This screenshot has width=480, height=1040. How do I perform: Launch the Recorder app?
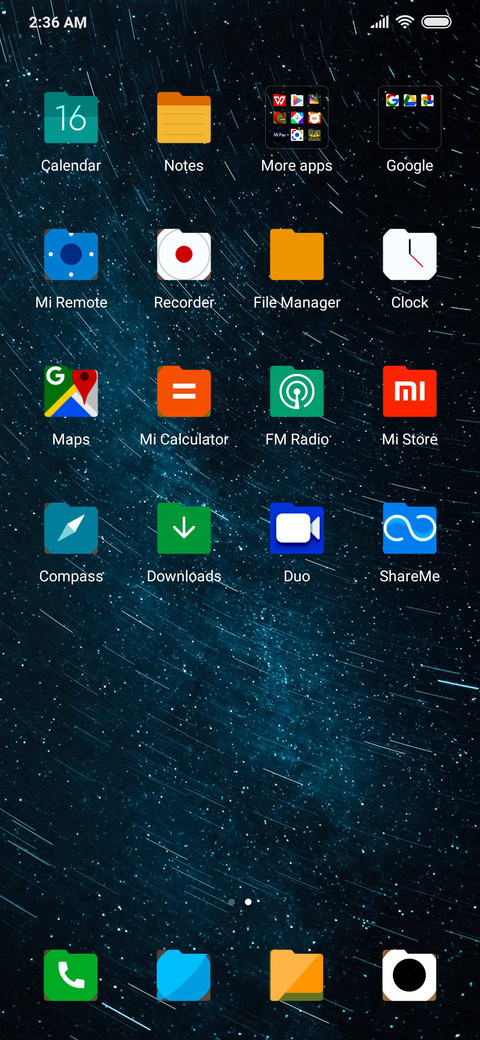point(184,255)
